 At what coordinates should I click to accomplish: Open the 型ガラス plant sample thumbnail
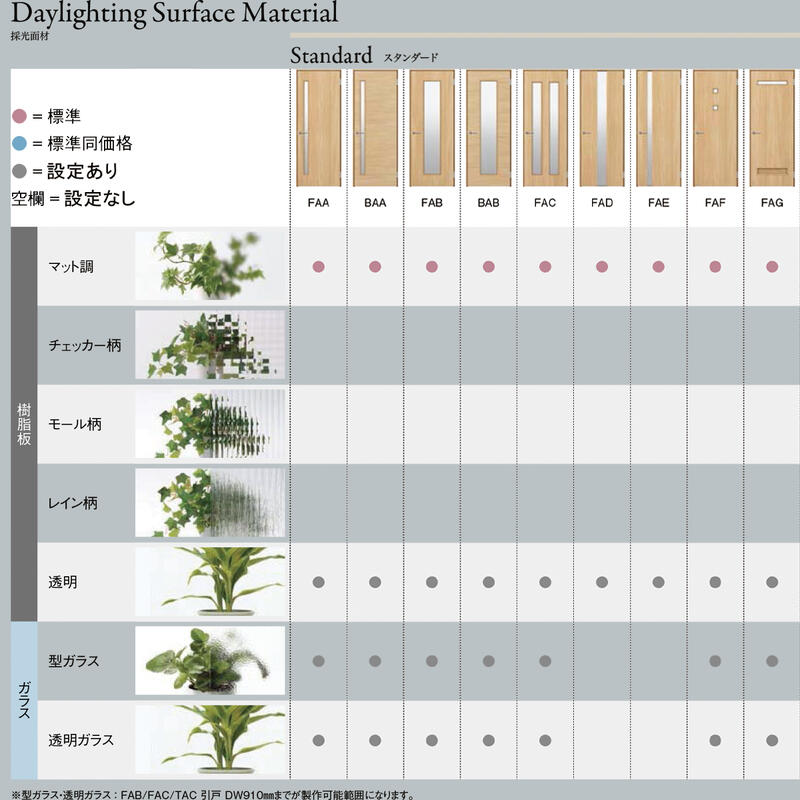click(210, 661)
